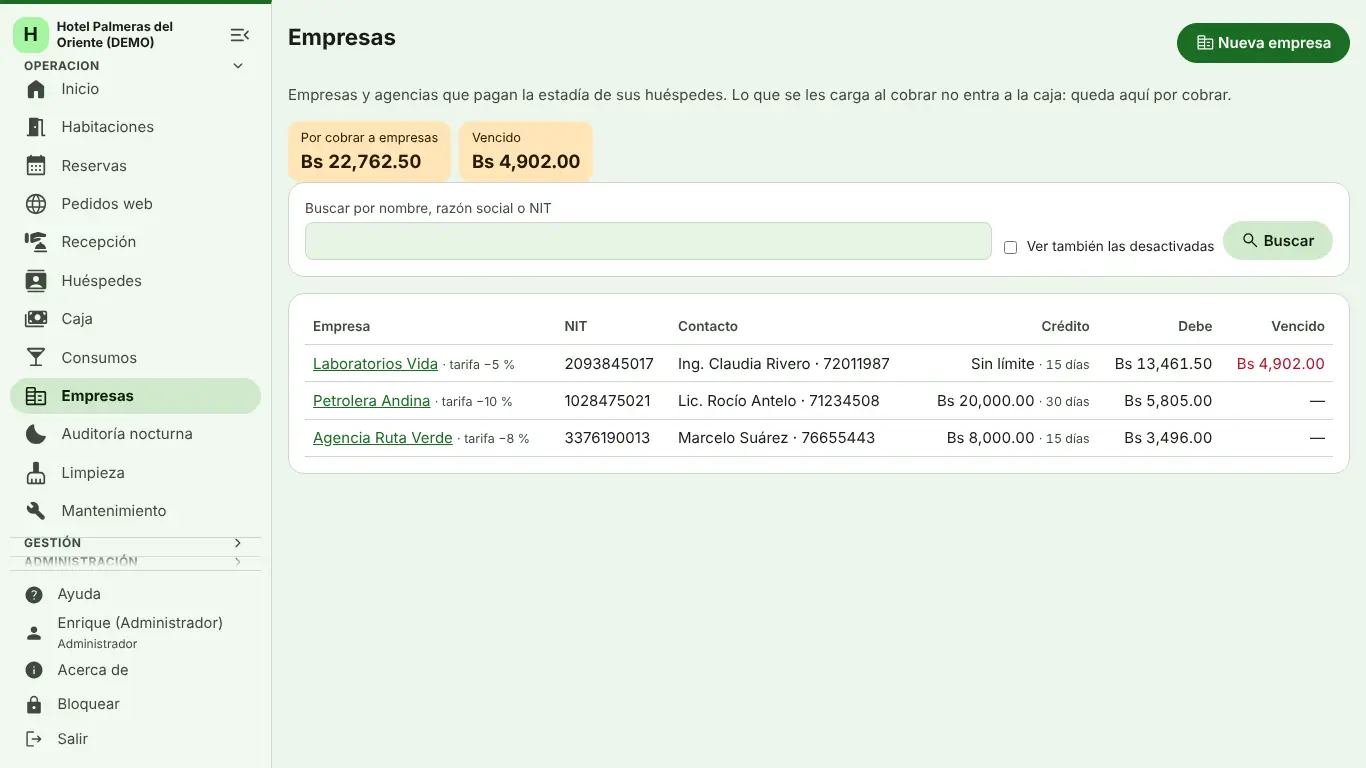Open the Empresas menu item
1366x768 pixels.
135,396
